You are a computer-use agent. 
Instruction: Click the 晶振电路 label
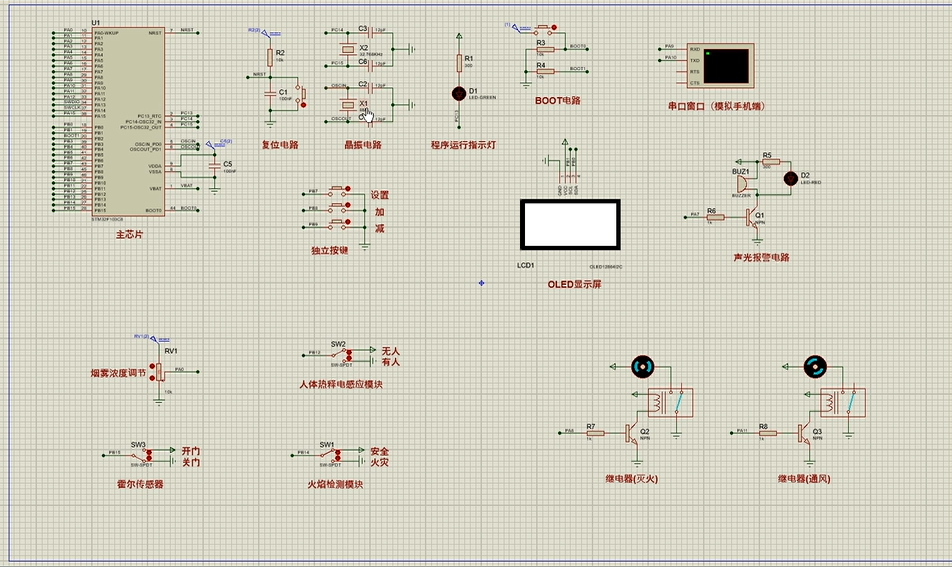tap(363, 145)
